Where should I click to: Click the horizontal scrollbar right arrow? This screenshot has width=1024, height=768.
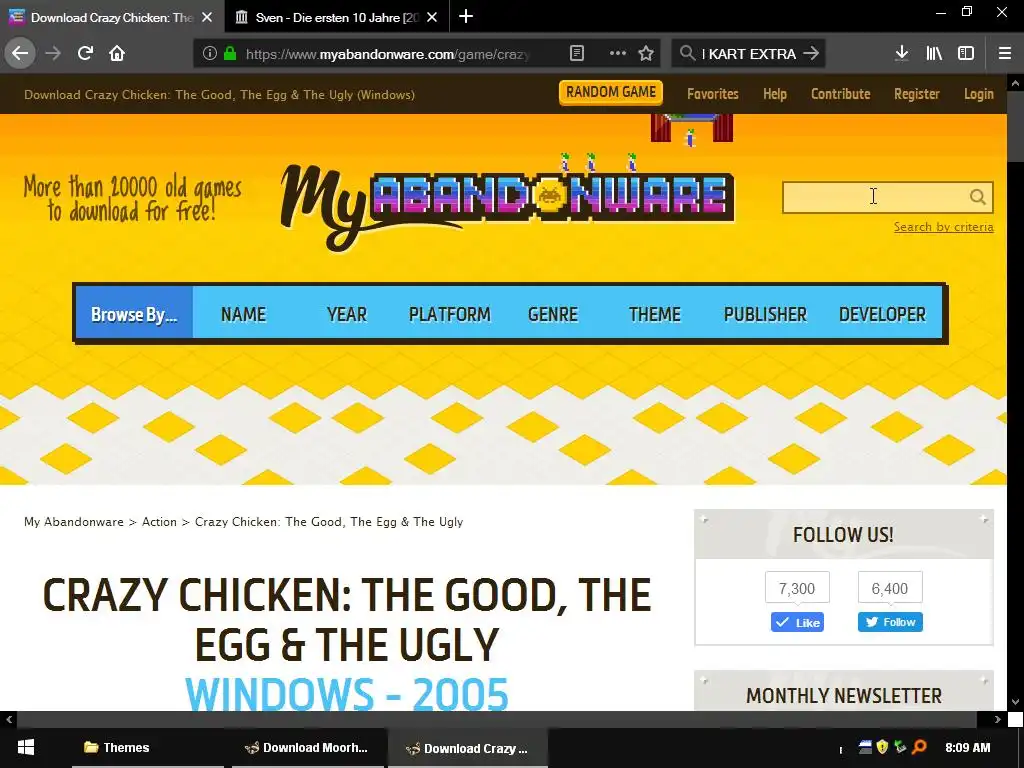pos(997,720)
